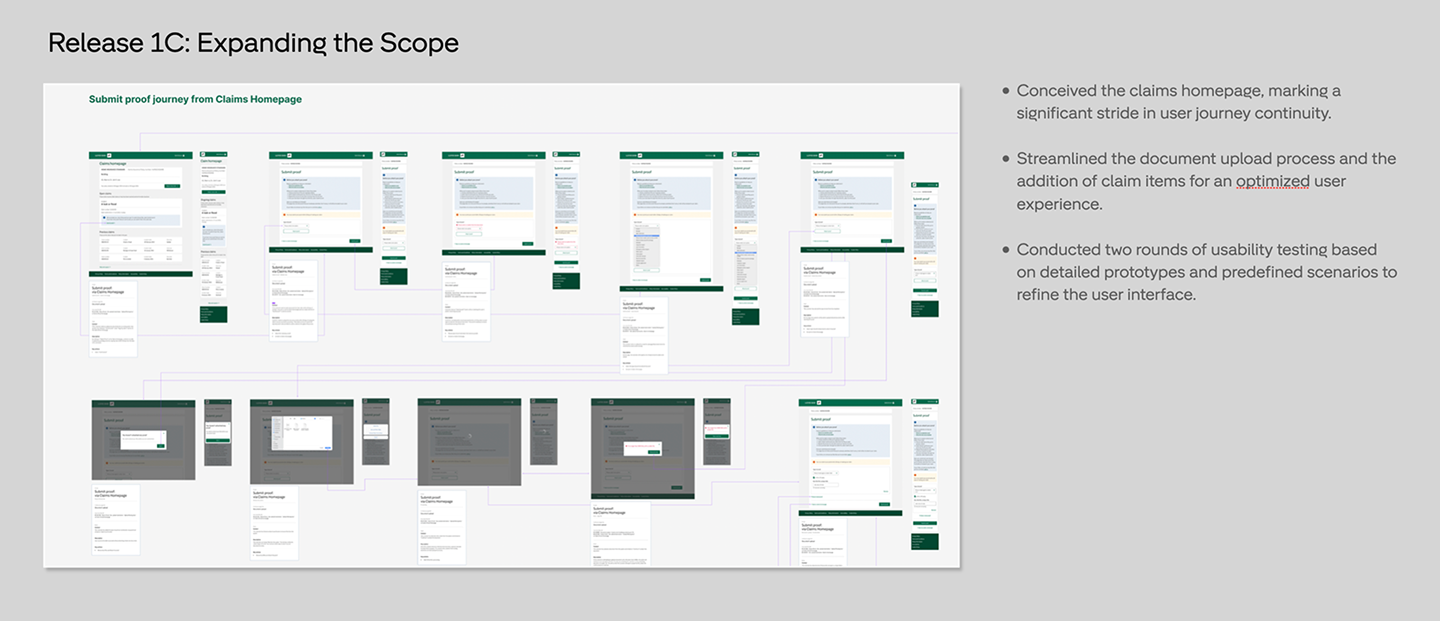Click the orange warning icon in first Submit proof desktop screen
The width and height of the screenshot is (1440, 621).
pos(286,214)
